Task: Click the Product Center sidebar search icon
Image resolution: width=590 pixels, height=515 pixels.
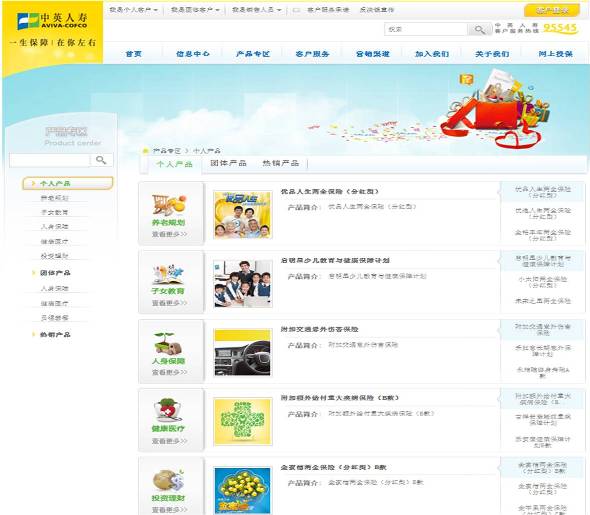Action: 101,160
